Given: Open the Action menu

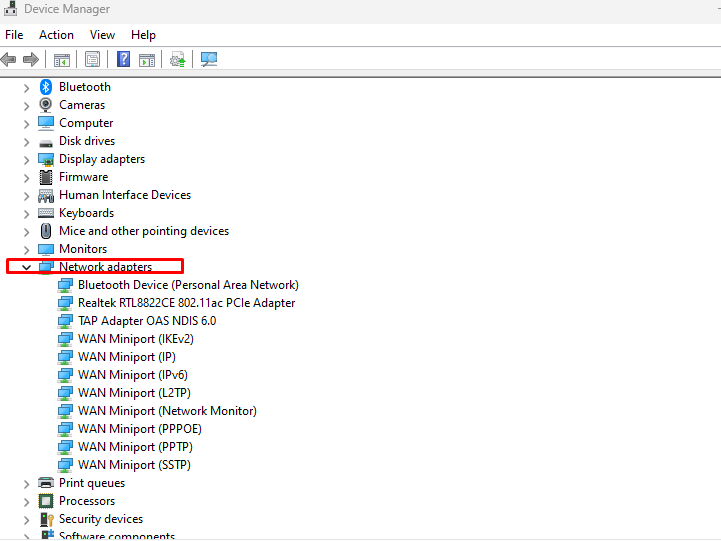Looking at the screenshot, I should point(56,35).
